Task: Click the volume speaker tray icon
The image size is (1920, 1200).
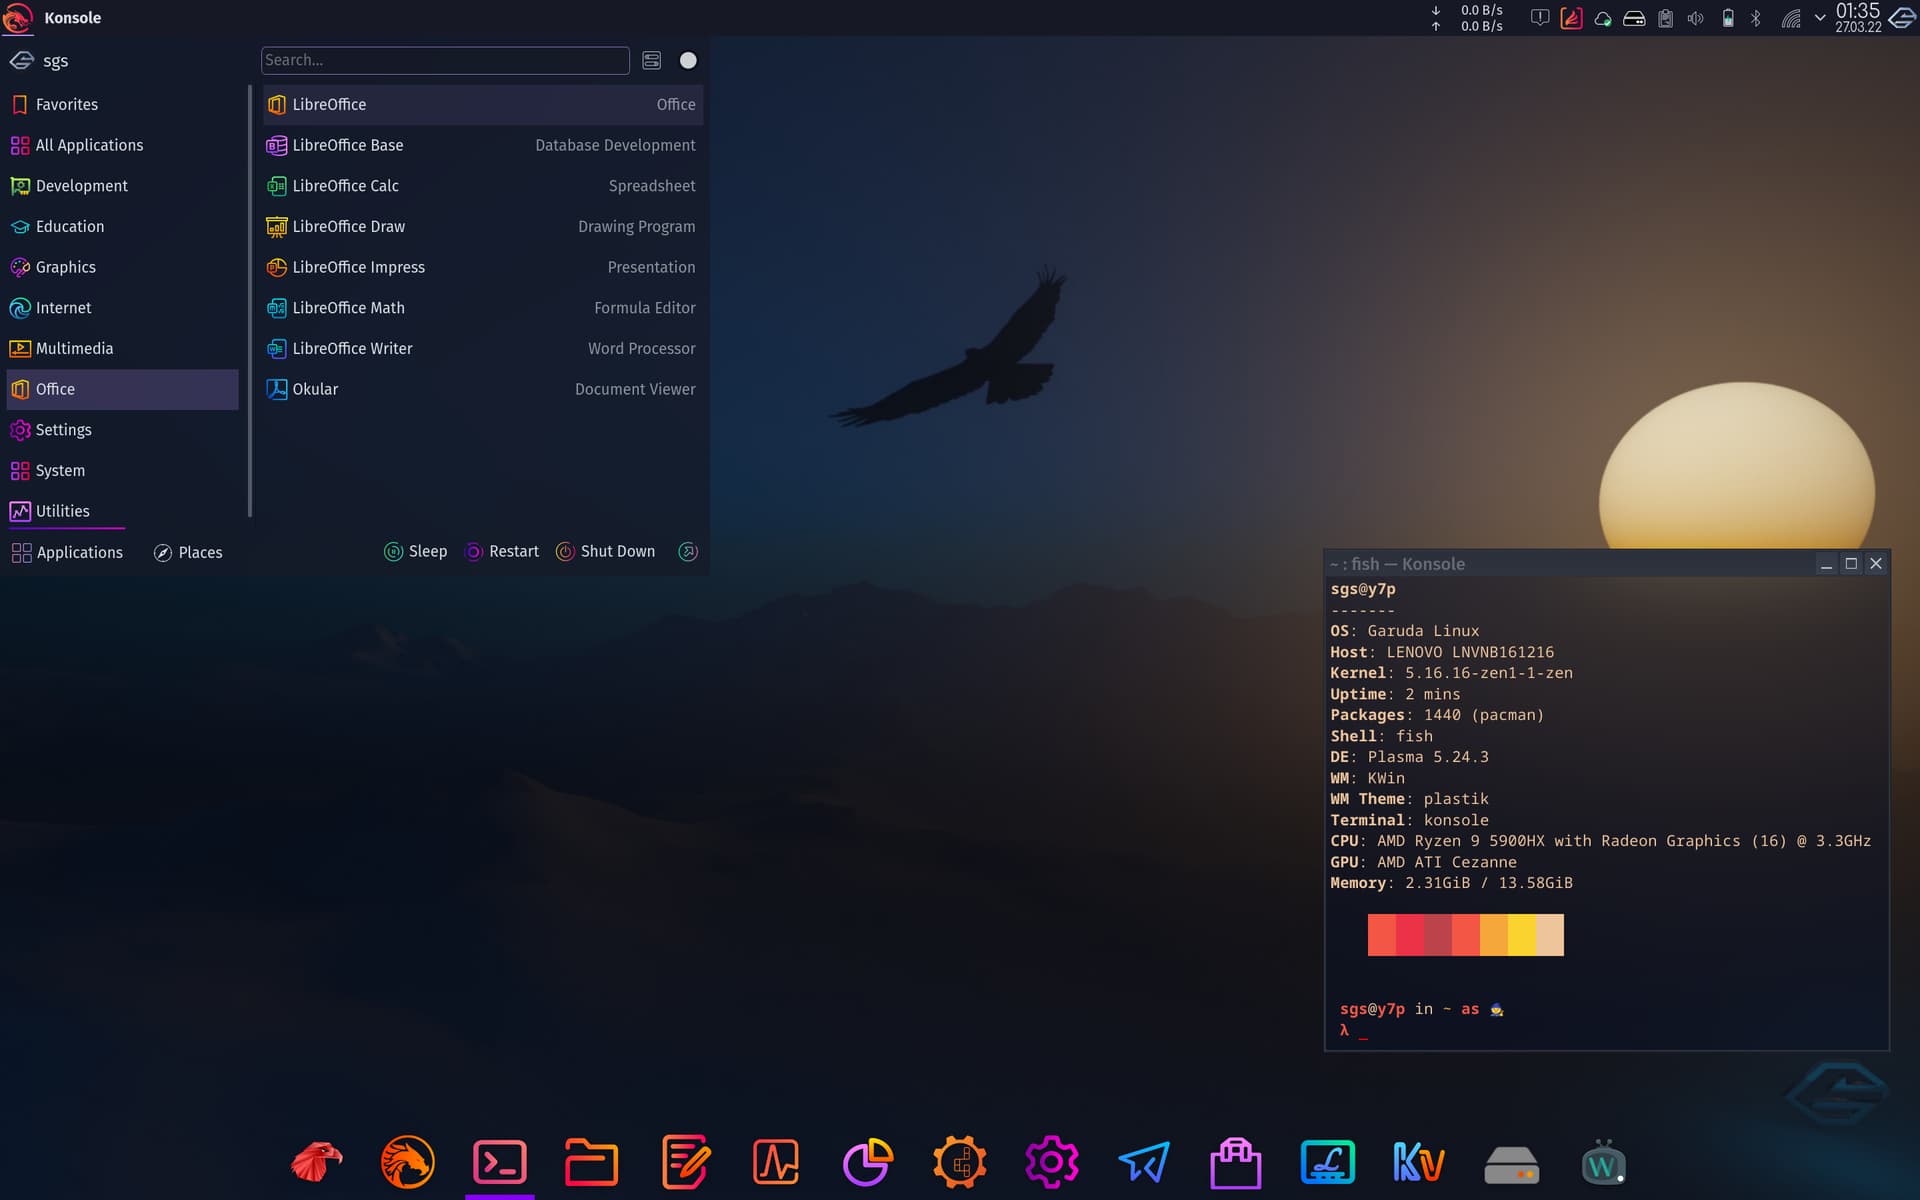Action: (x=1696, y=18)
